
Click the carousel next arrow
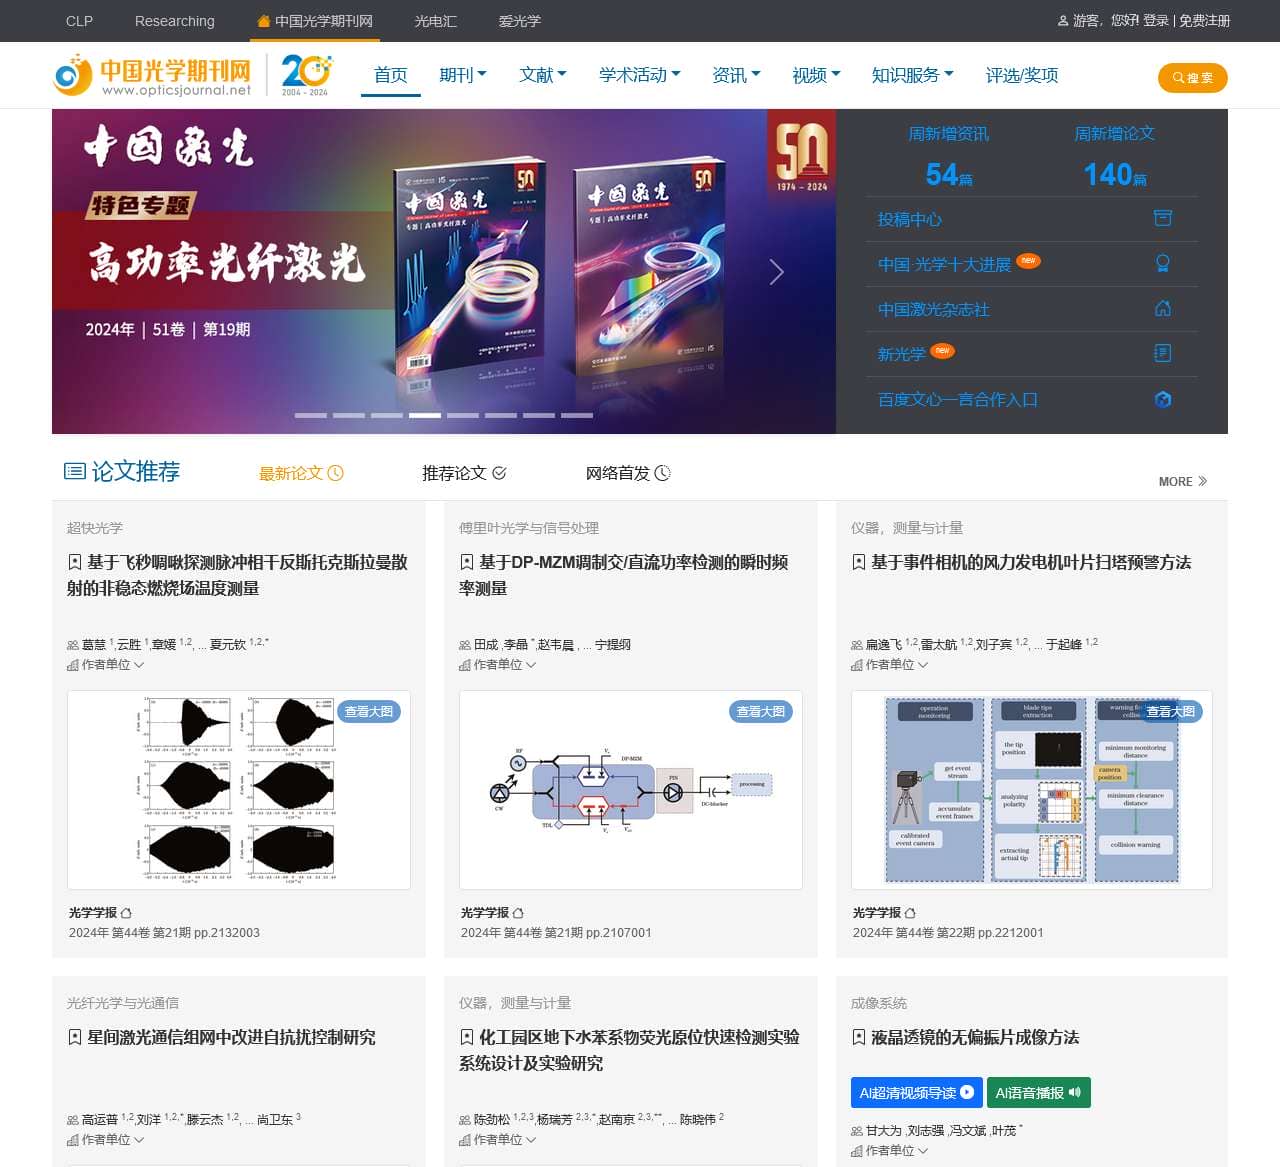777,271
